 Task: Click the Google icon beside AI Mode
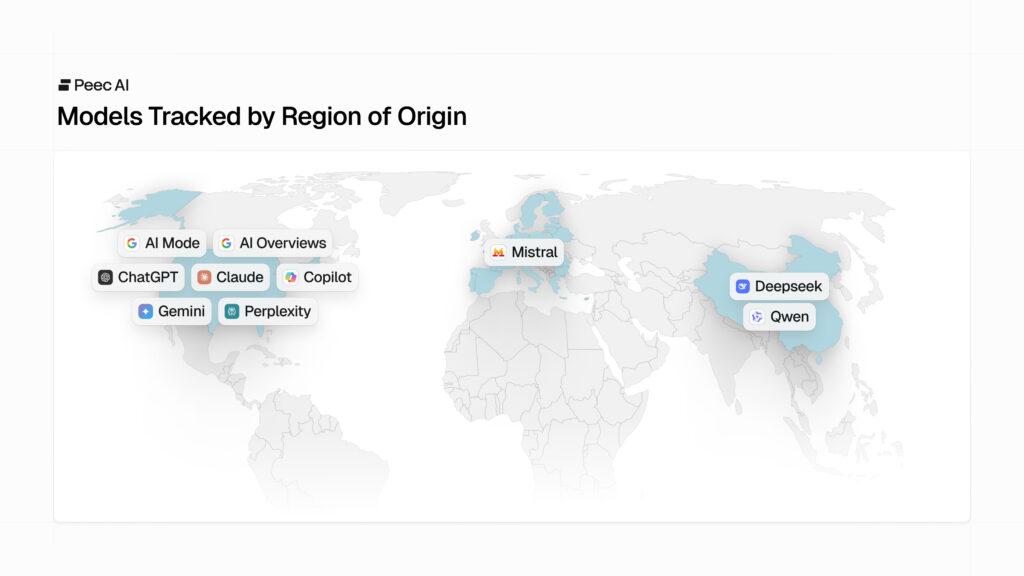pyautogui.click(x=132, y=243)
